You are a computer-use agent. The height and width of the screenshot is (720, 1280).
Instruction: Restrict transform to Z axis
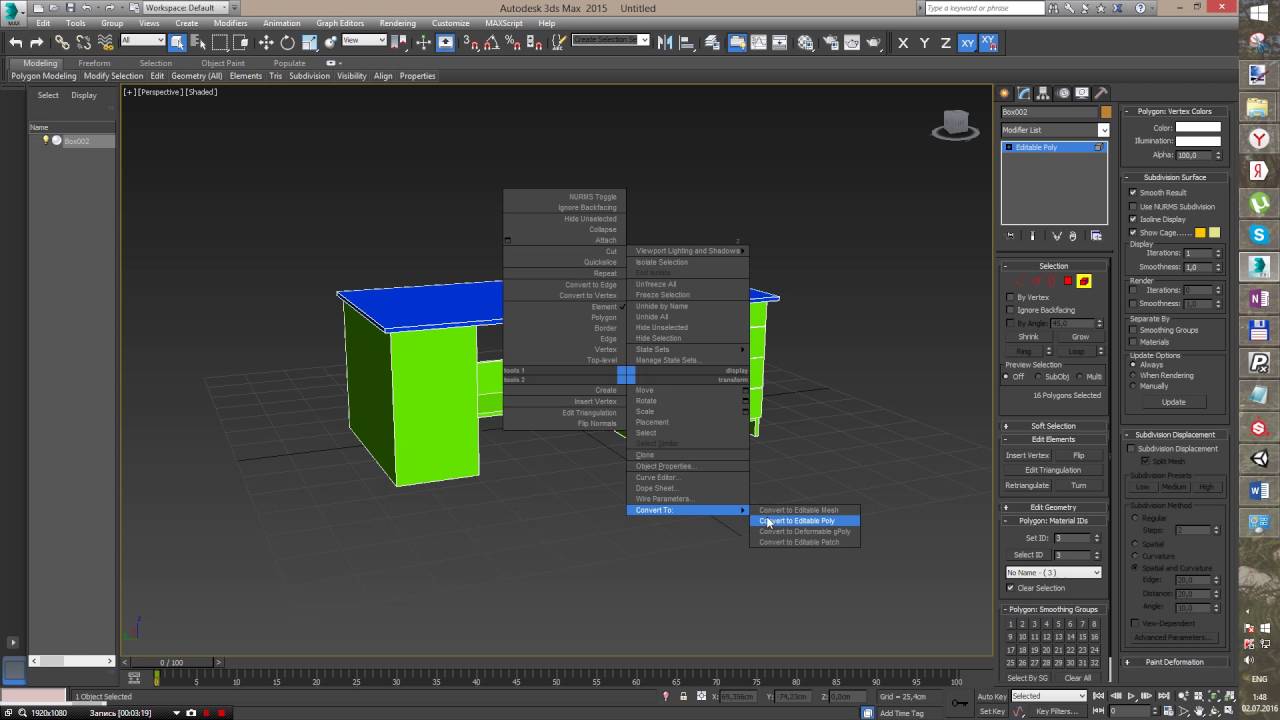[945, 42]
